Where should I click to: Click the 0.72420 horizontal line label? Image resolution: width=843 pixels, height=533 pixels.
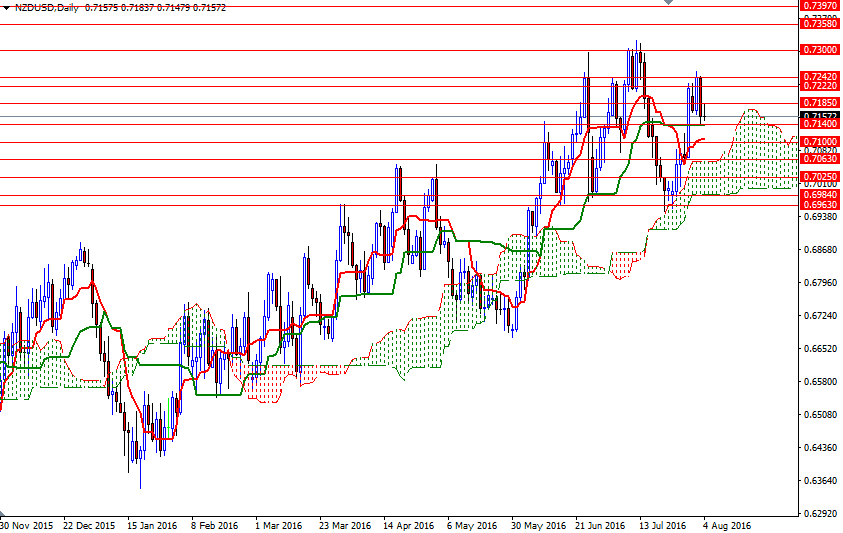pyautogui.click(x=820, y=77)
